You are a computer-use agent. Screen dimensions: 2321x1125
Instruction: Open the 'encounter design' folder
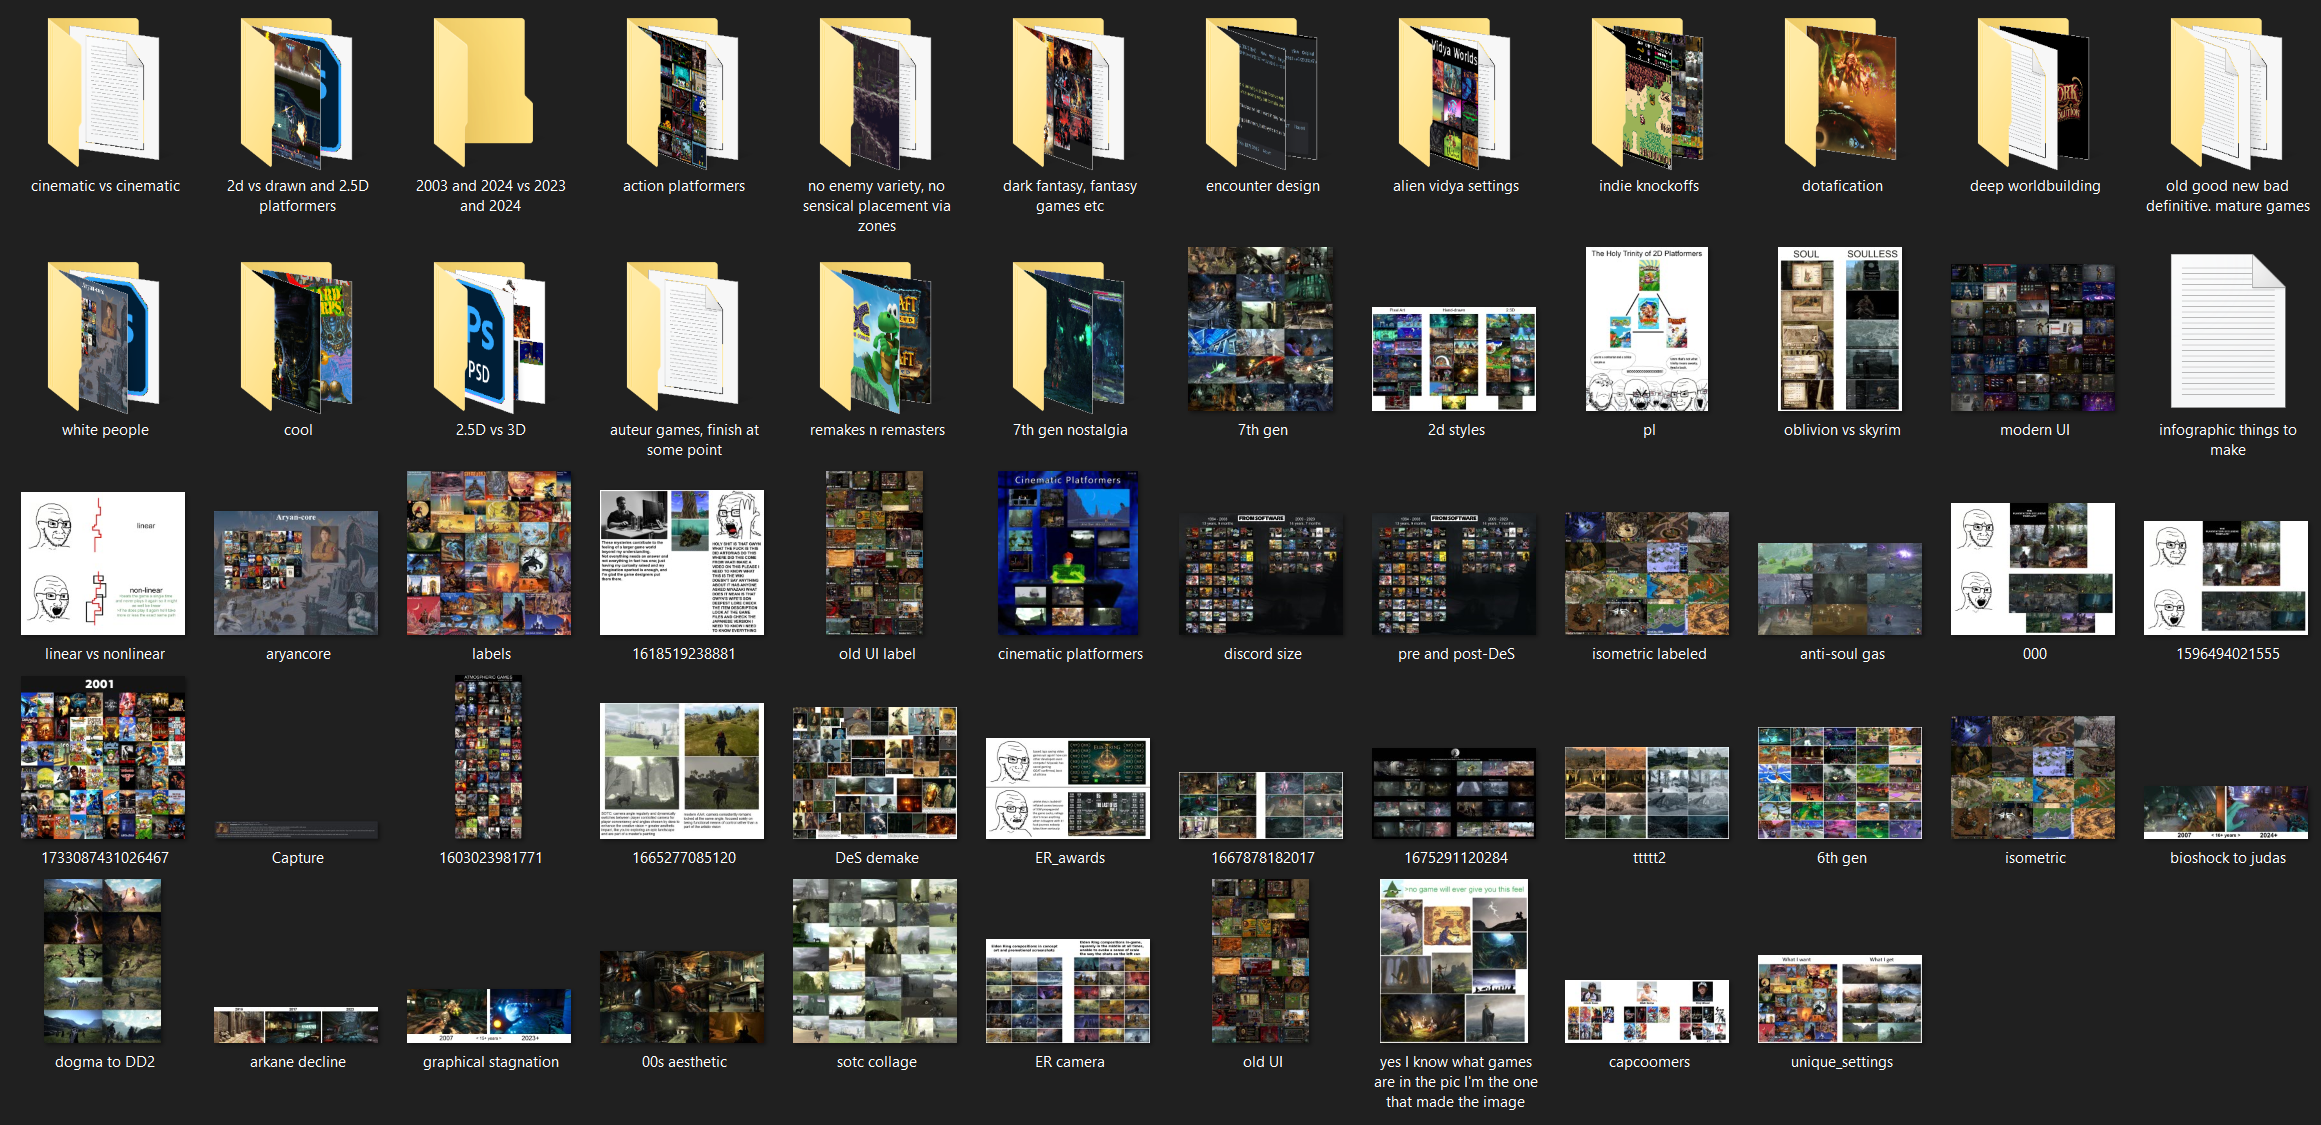click(1262, 92)
